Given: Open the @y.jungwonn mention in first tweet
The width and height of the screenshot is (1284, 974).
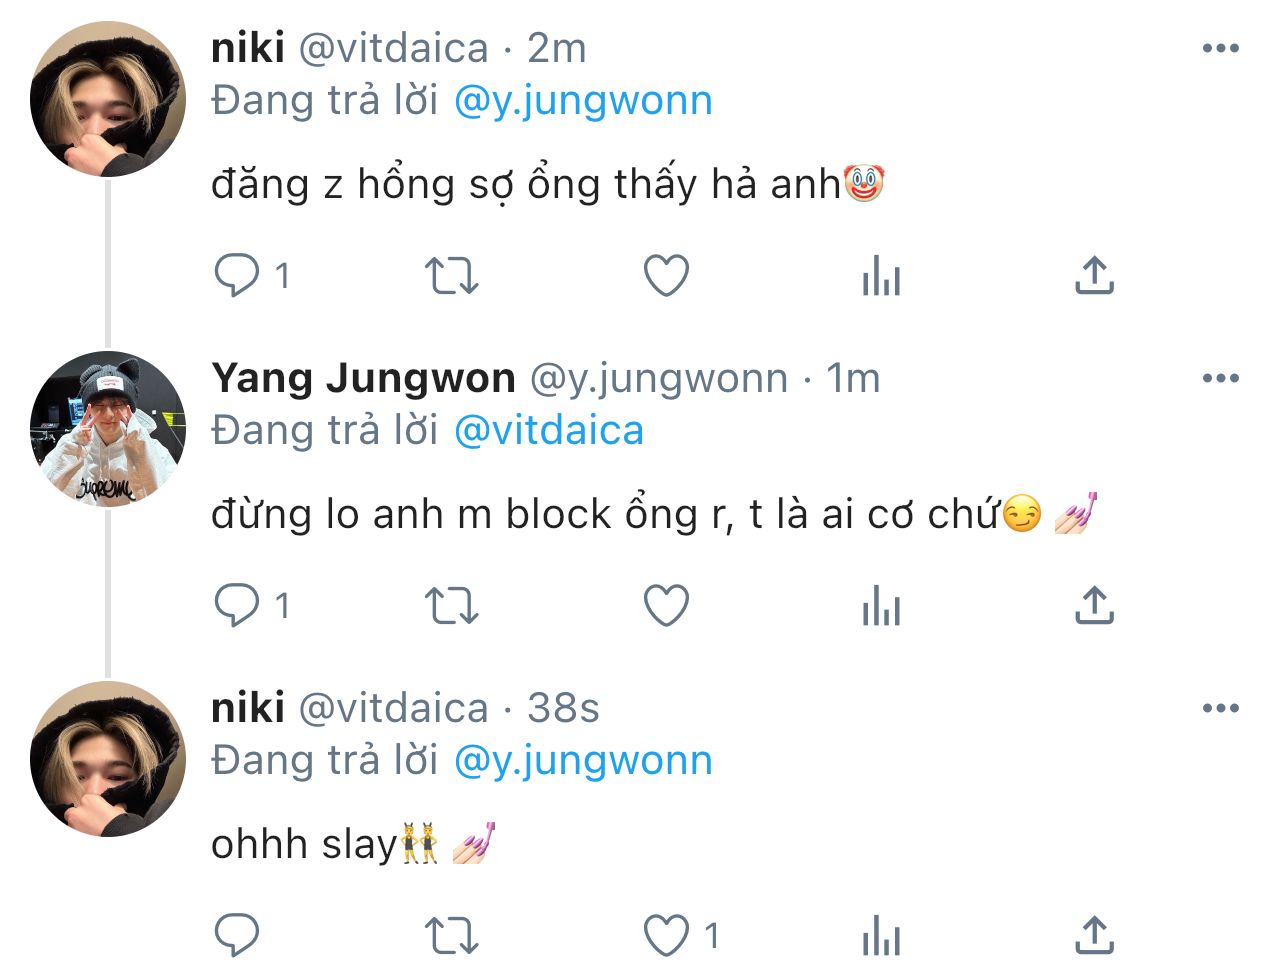Looking at the screenshot, I should click(x=583, y=101).
